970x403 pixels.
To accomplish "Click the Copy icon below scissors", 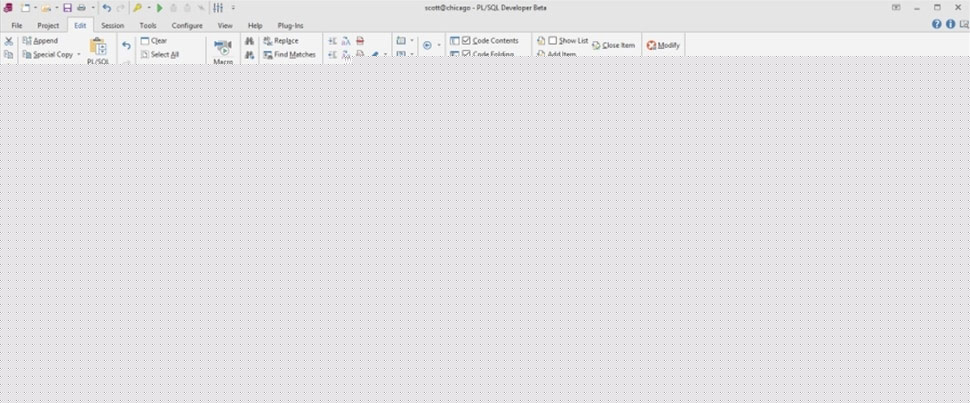I will [x=9, y=54].
